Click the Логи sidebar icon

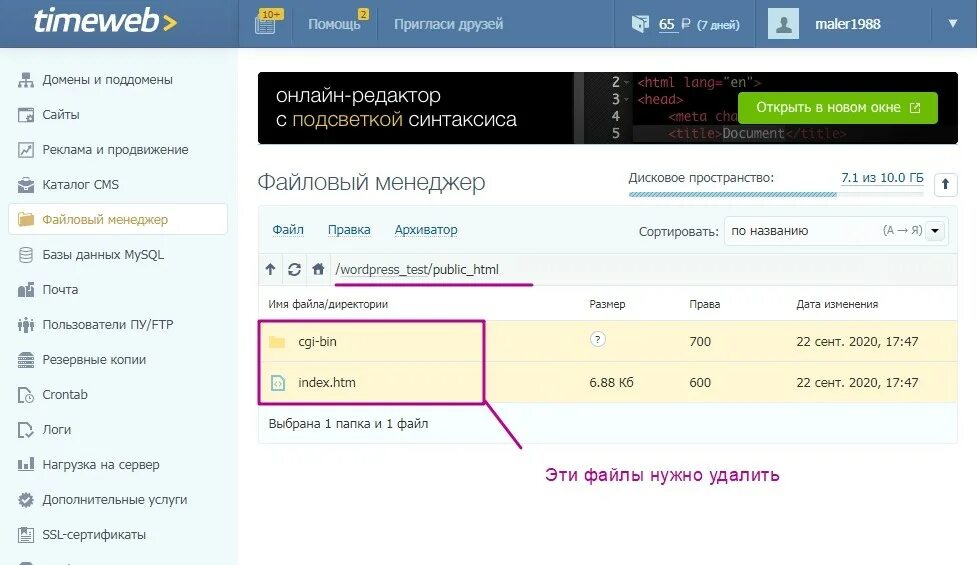coord(26,430)
